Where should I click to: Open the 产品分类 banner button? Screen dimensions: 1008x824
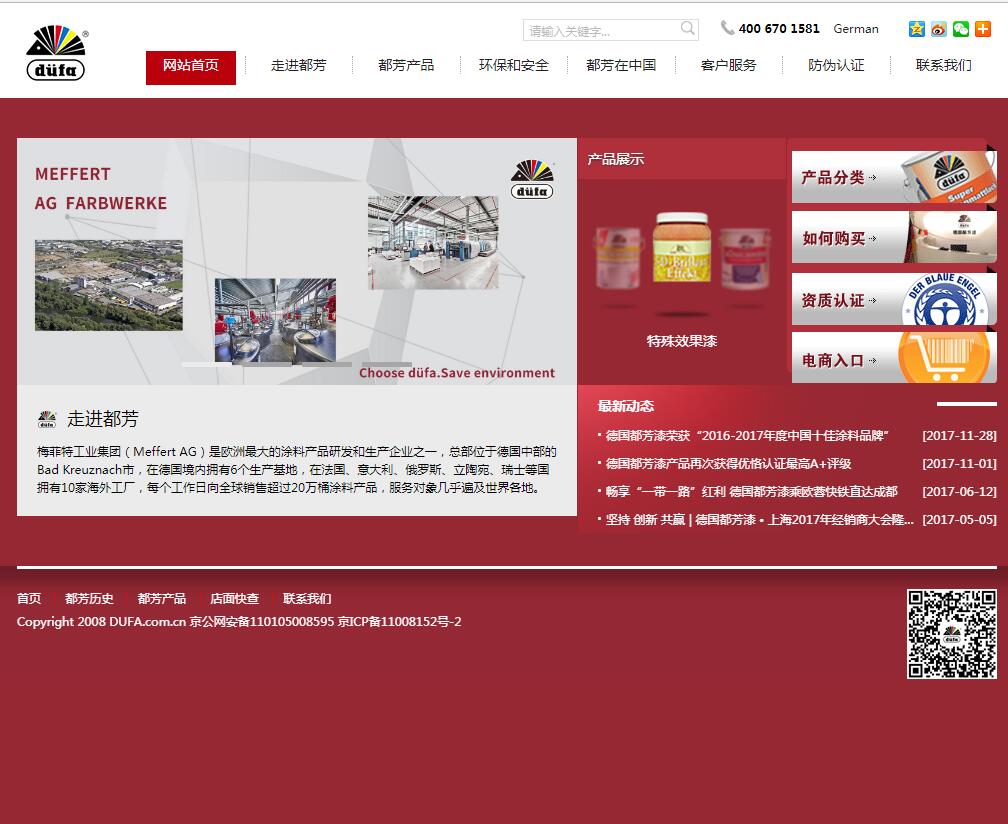click(894, 177)
